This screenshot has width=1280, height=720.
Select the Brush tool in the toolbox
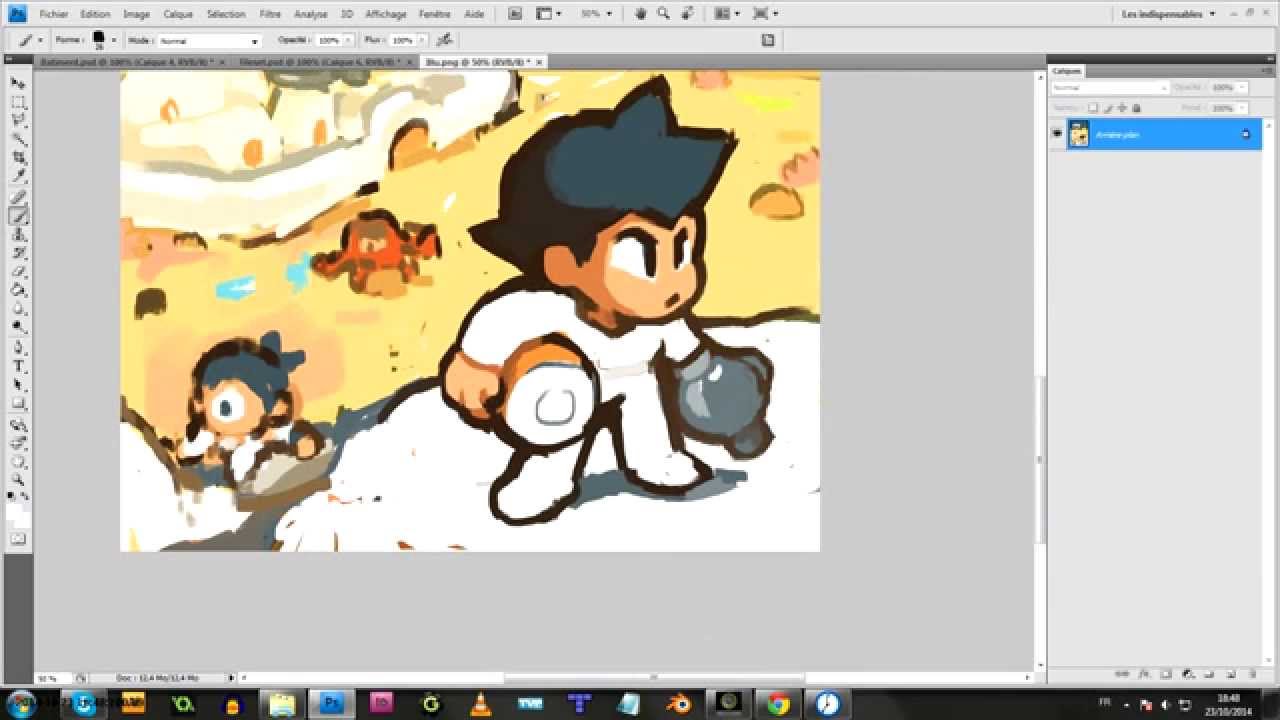point(18,215)
